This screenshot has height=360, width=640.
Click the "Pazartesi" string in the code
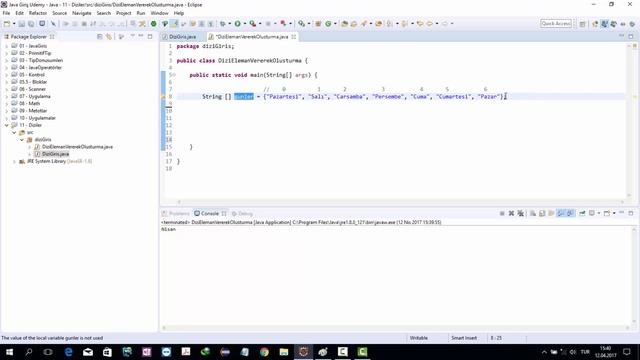coord(283,96)
